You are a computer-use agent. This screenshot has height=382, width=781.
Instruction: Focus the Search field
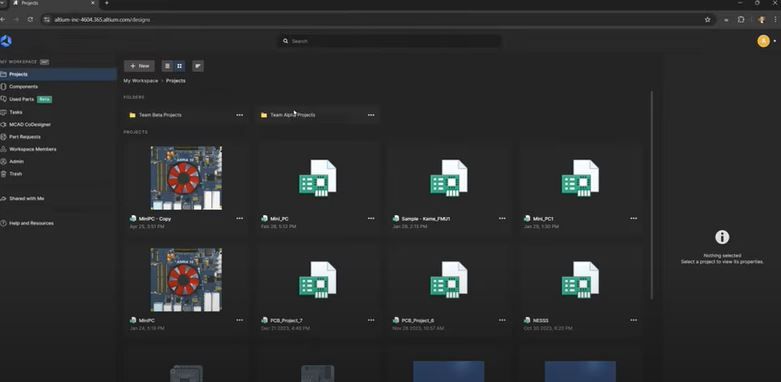tap(390, 41)
